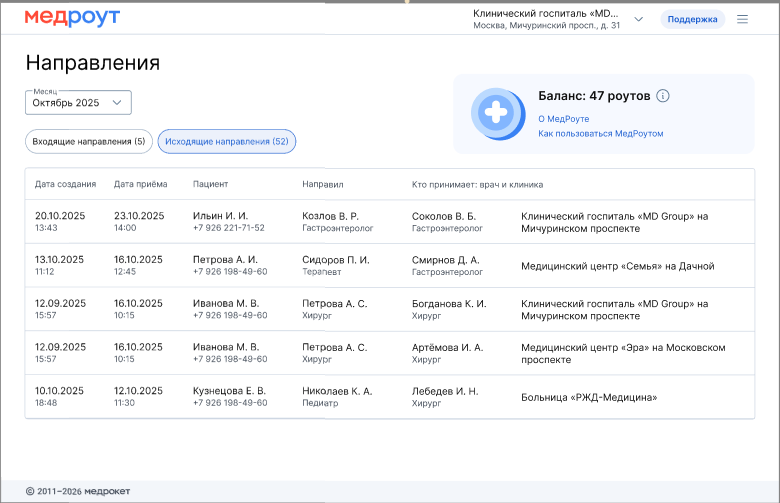
Task: Click referring doctor Сидоров П. И.
Action: 336,260
